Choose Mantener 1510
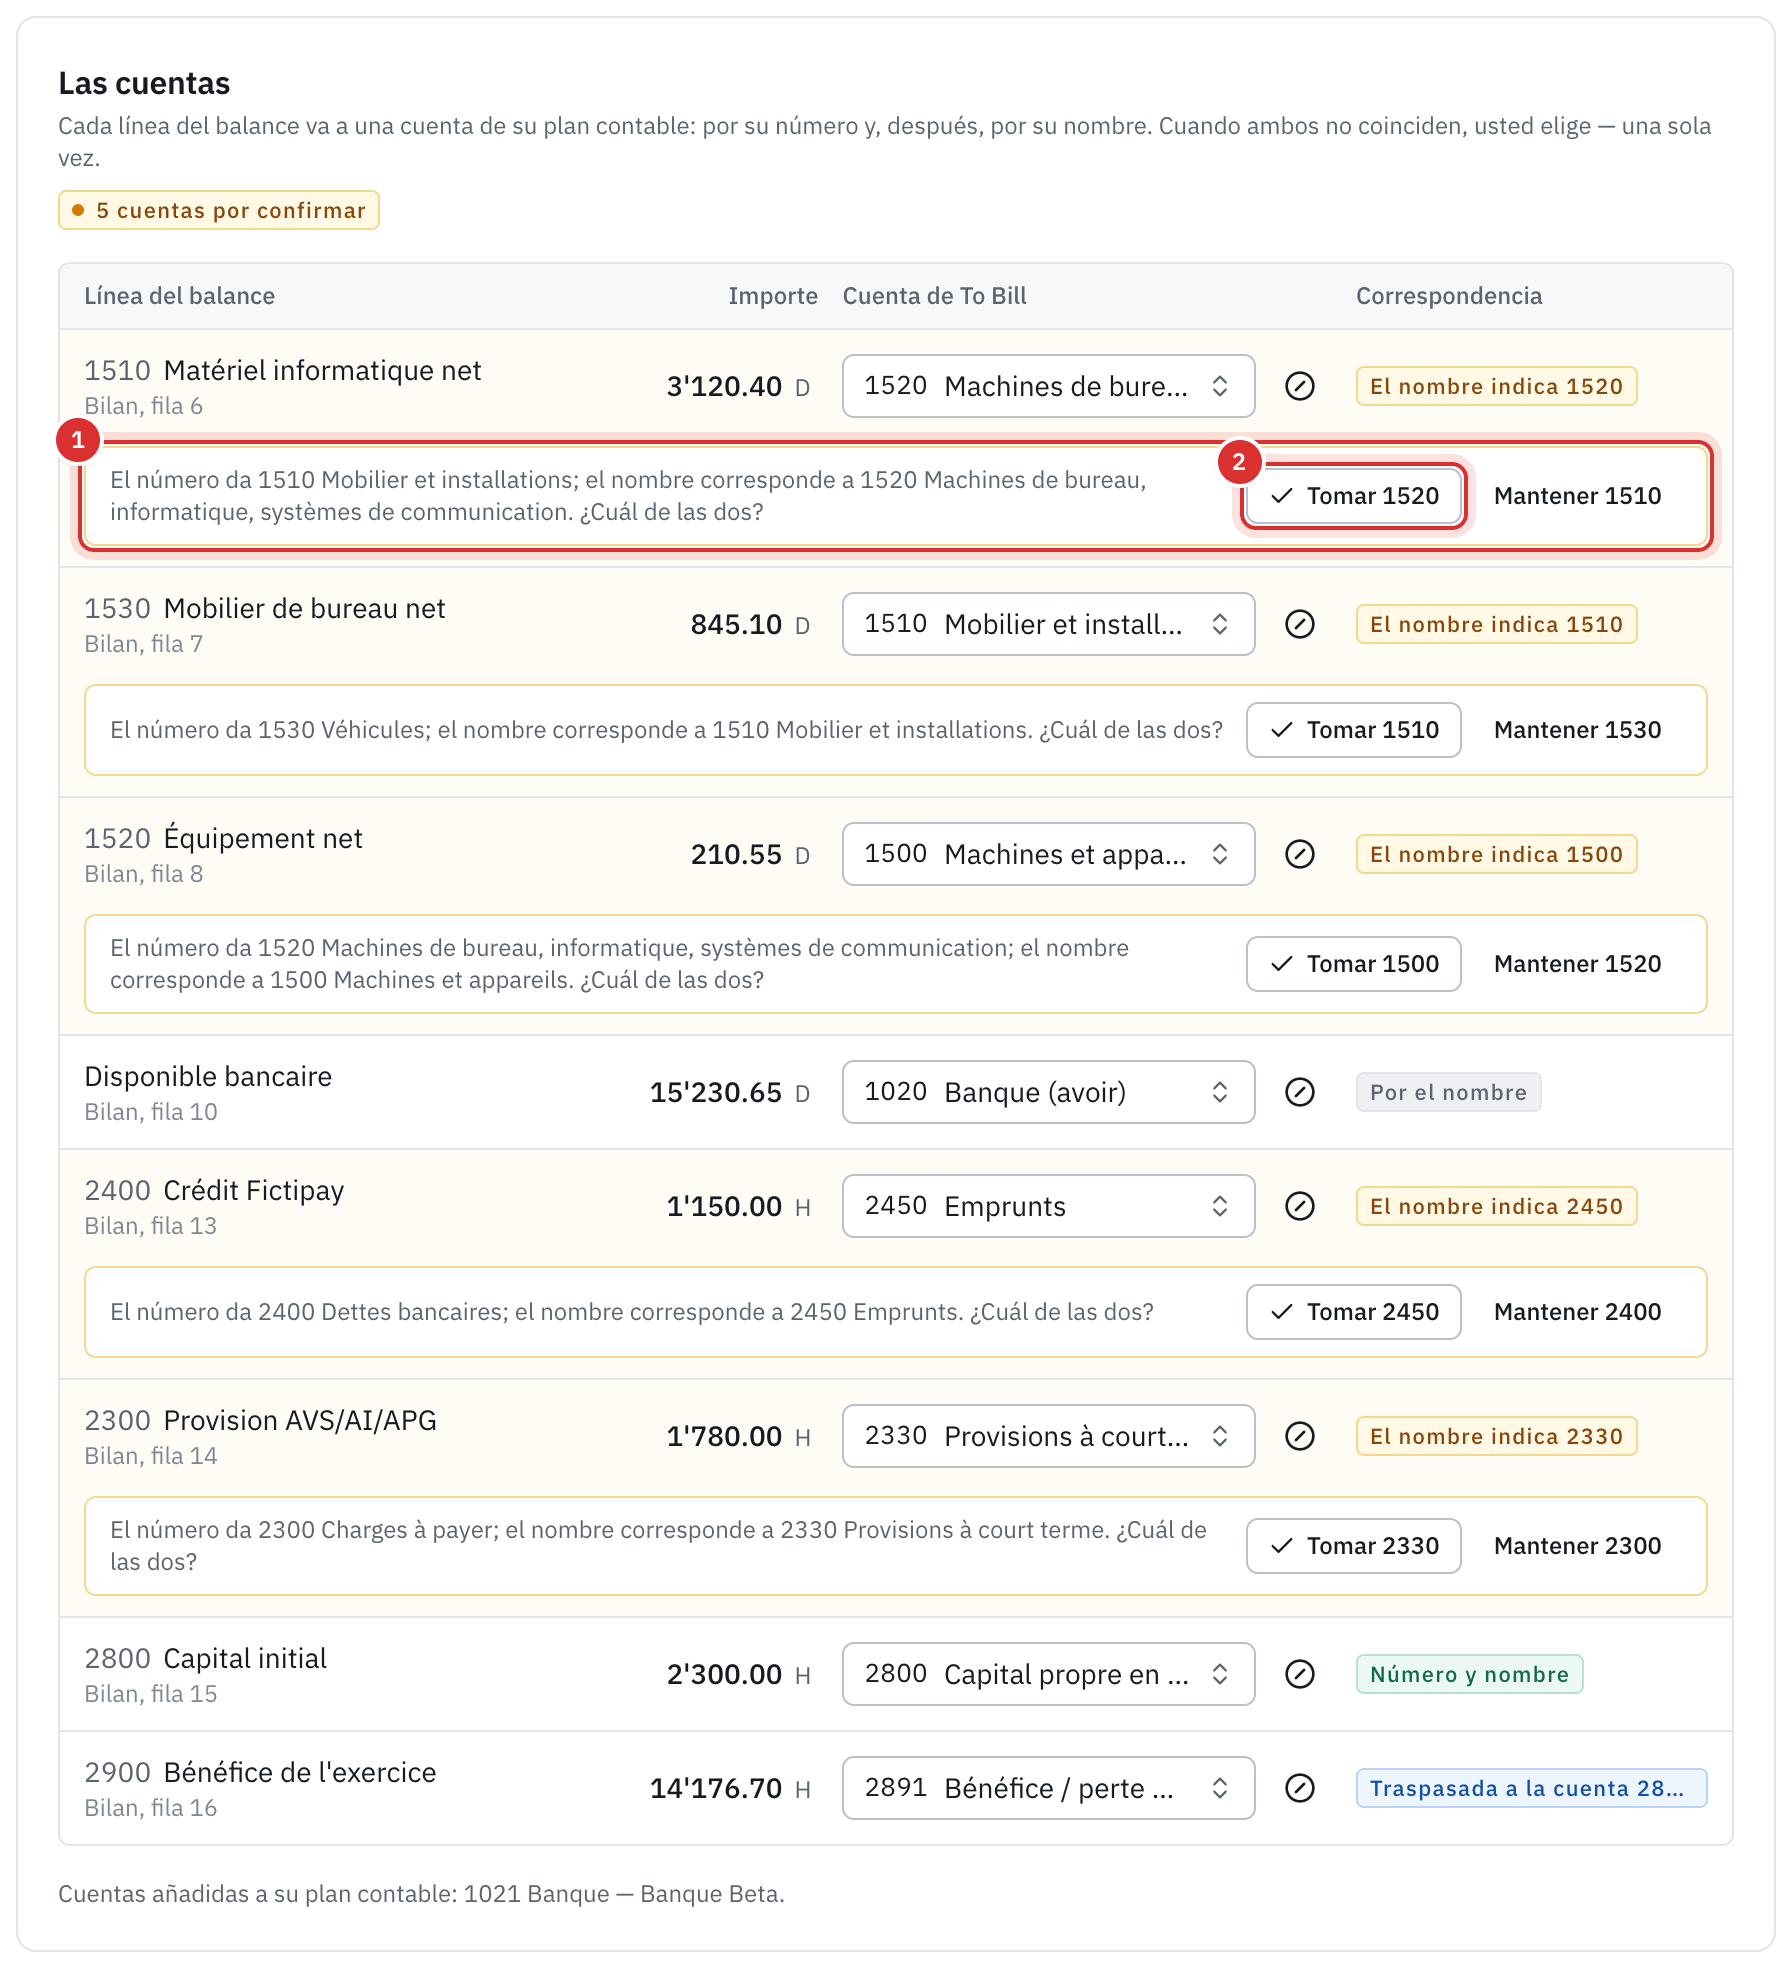Image resolution: width=1792 pixels, height=1968 pixels. tap(1577, 496)
